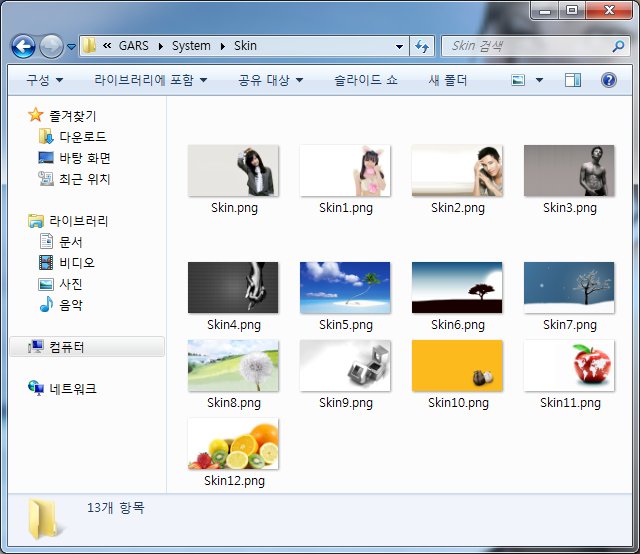Expand the arrow after System breadcrumb

point(222,46)
